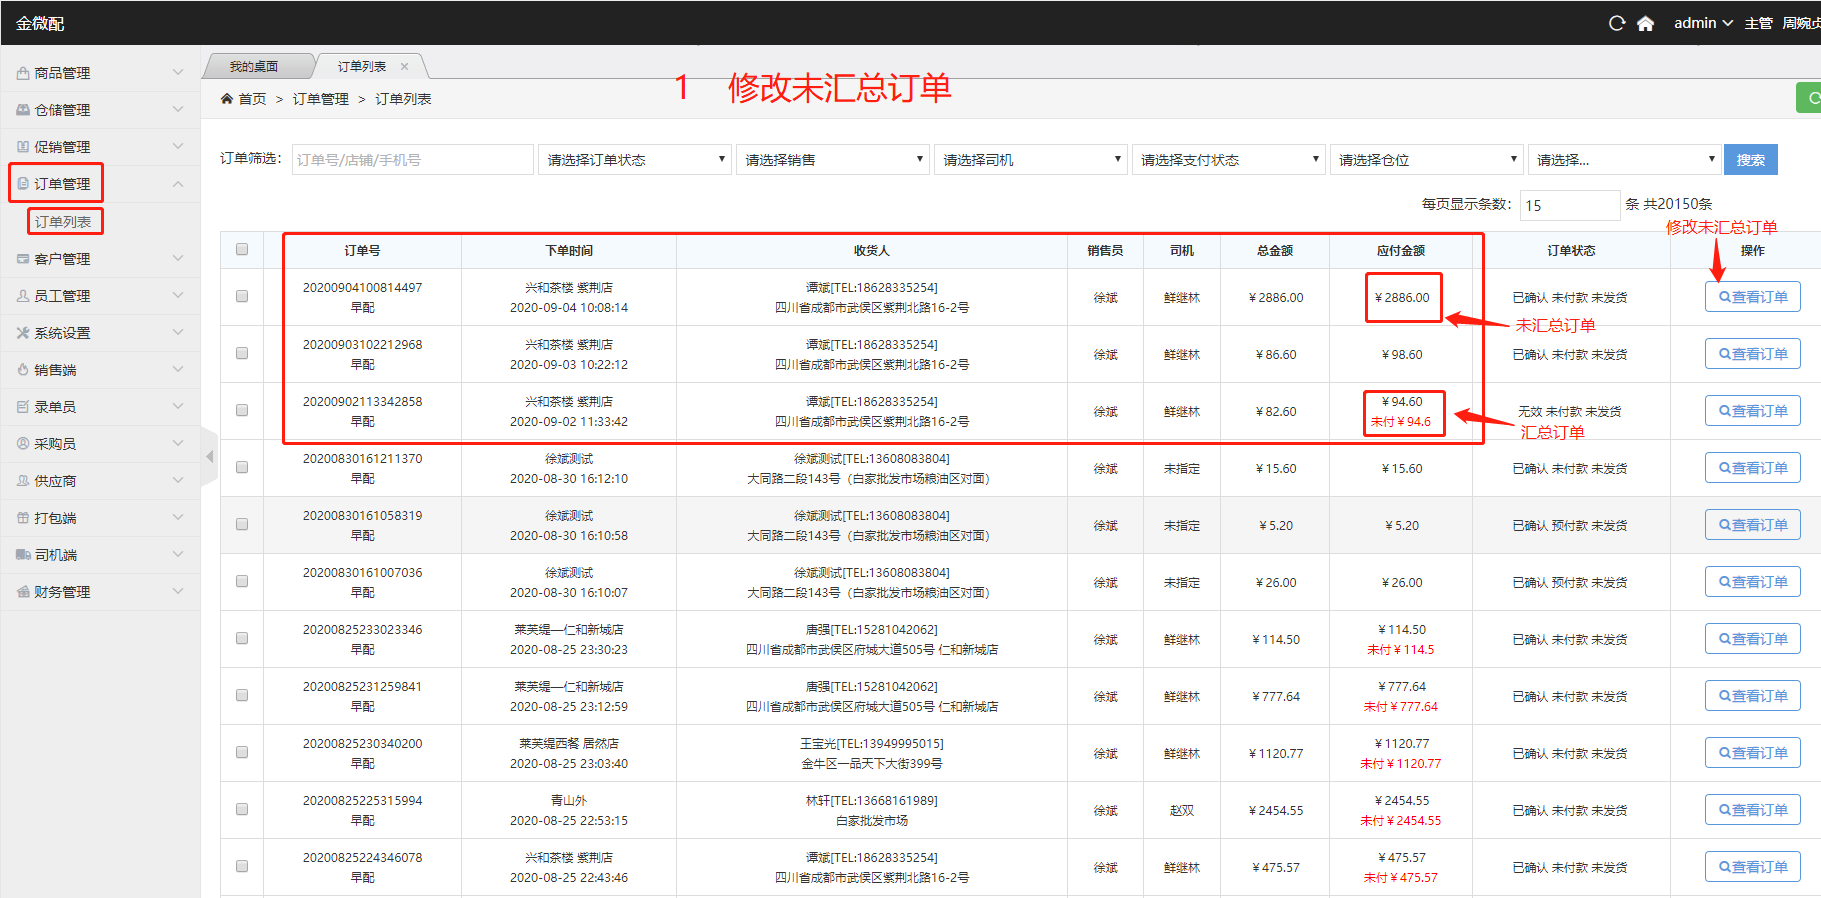Open the 请选择订单状态 dropdown

click(x=635, y=160)
